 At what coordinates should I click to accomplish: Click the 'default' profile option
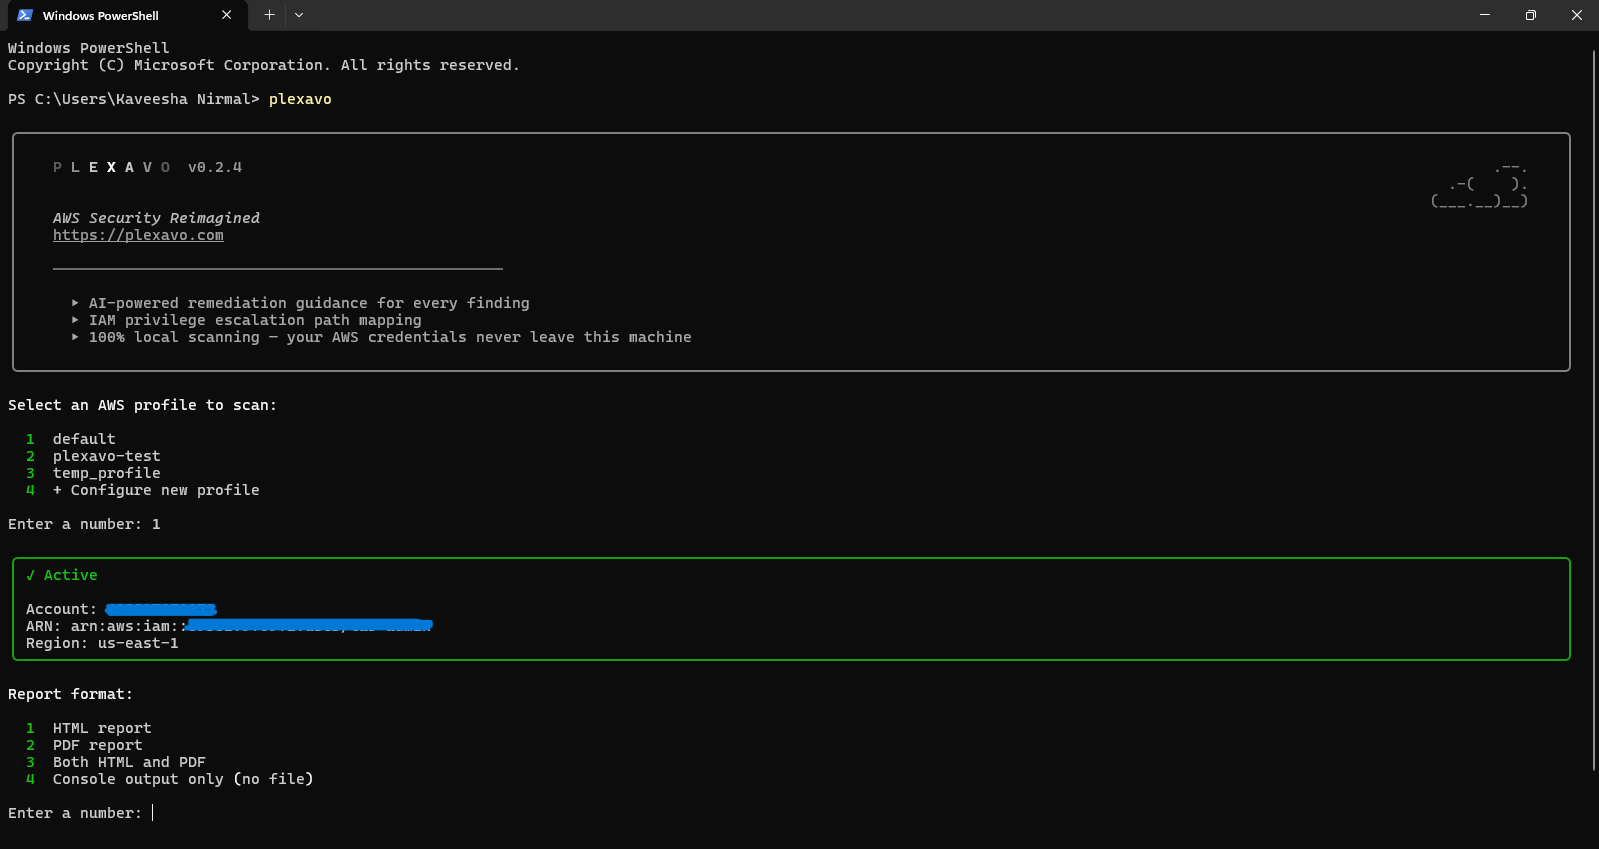click(84, 439)
